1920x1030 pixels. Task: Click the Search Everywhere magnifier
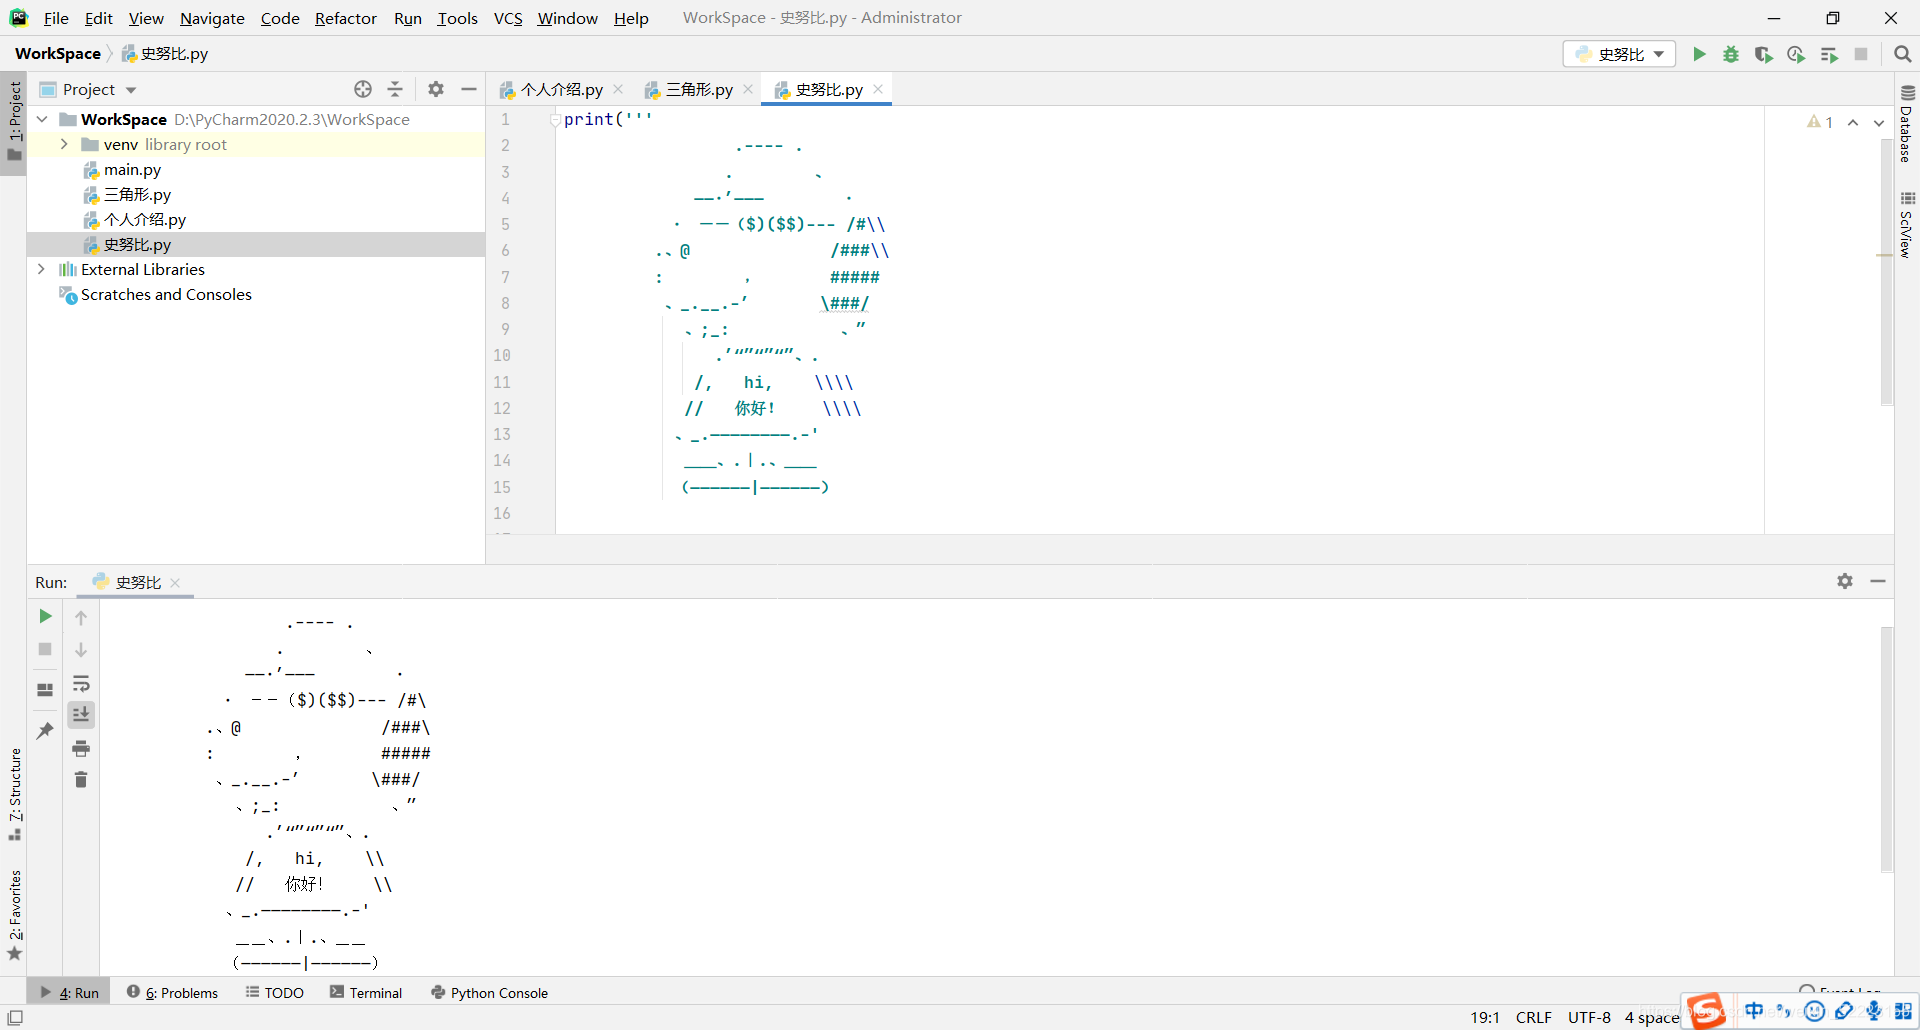(1903, 54)
